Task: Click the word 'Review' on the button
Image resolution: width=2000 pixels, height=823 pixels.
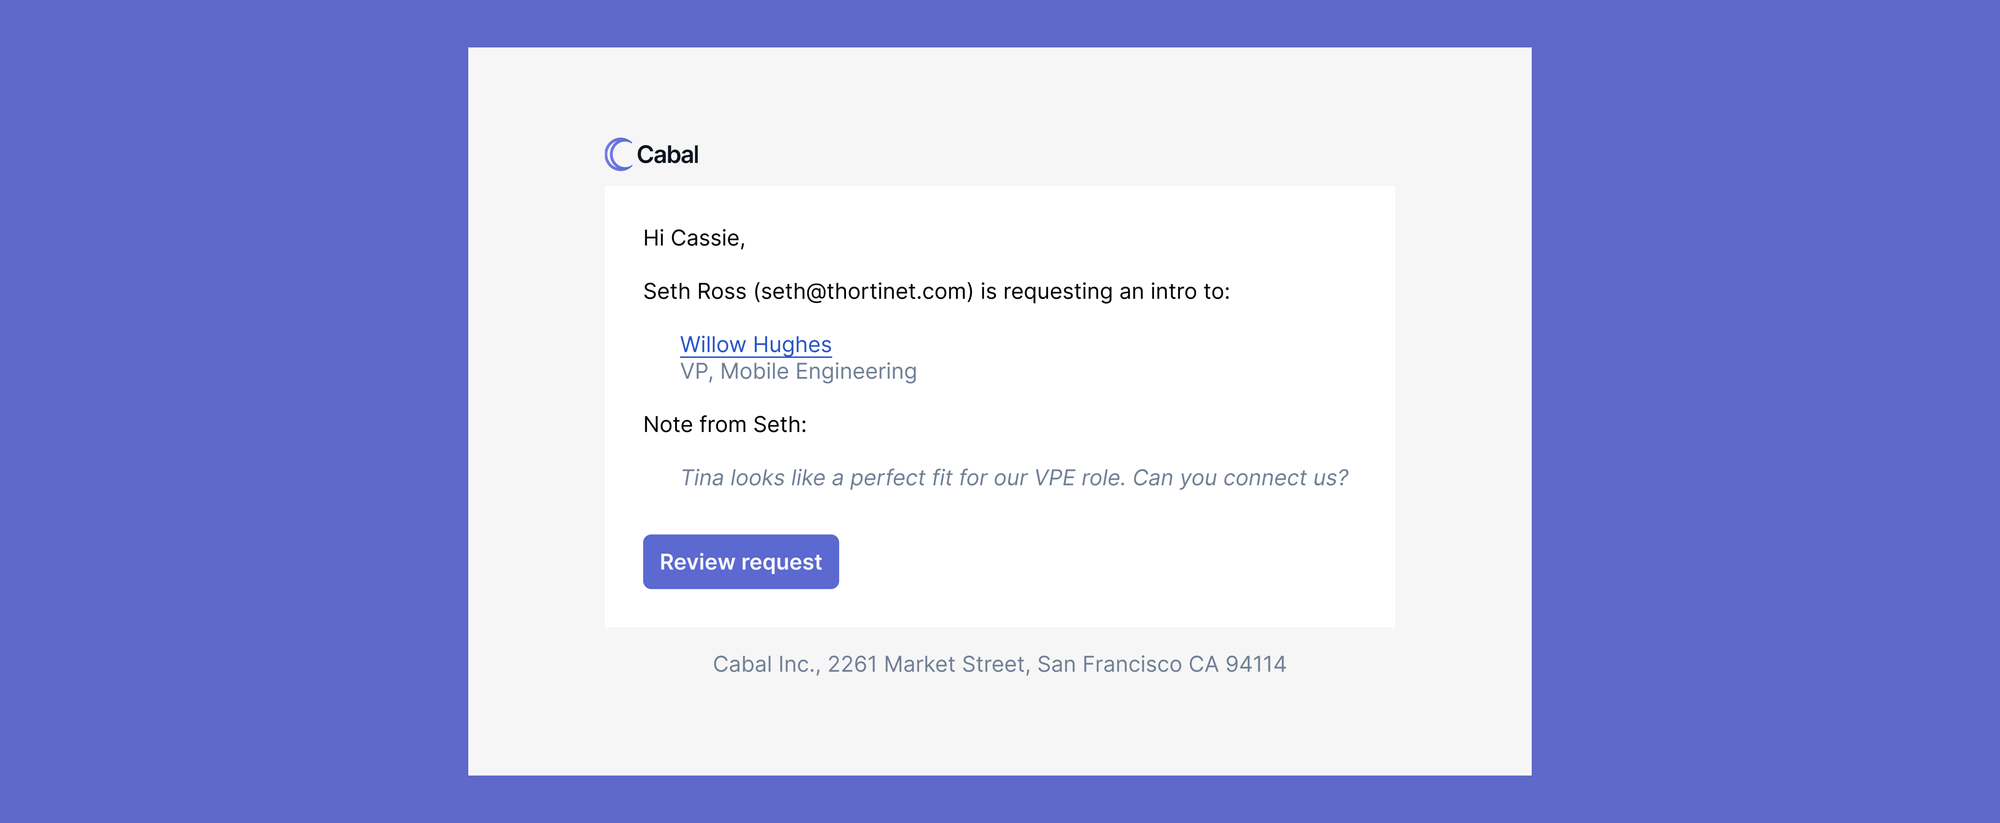Action: [697, 562]
